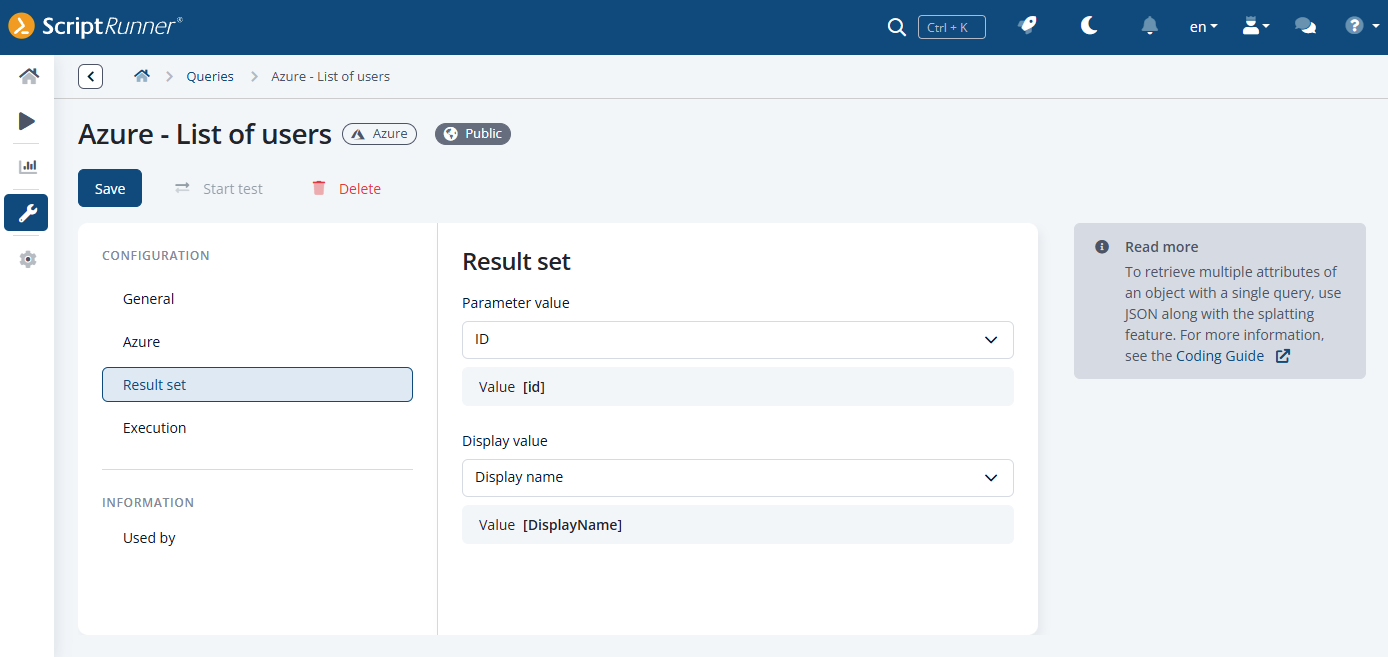This screenshot has width=1388, height=657.
Task: Navigate to the Queries breadcrumb
Action: 210,76
